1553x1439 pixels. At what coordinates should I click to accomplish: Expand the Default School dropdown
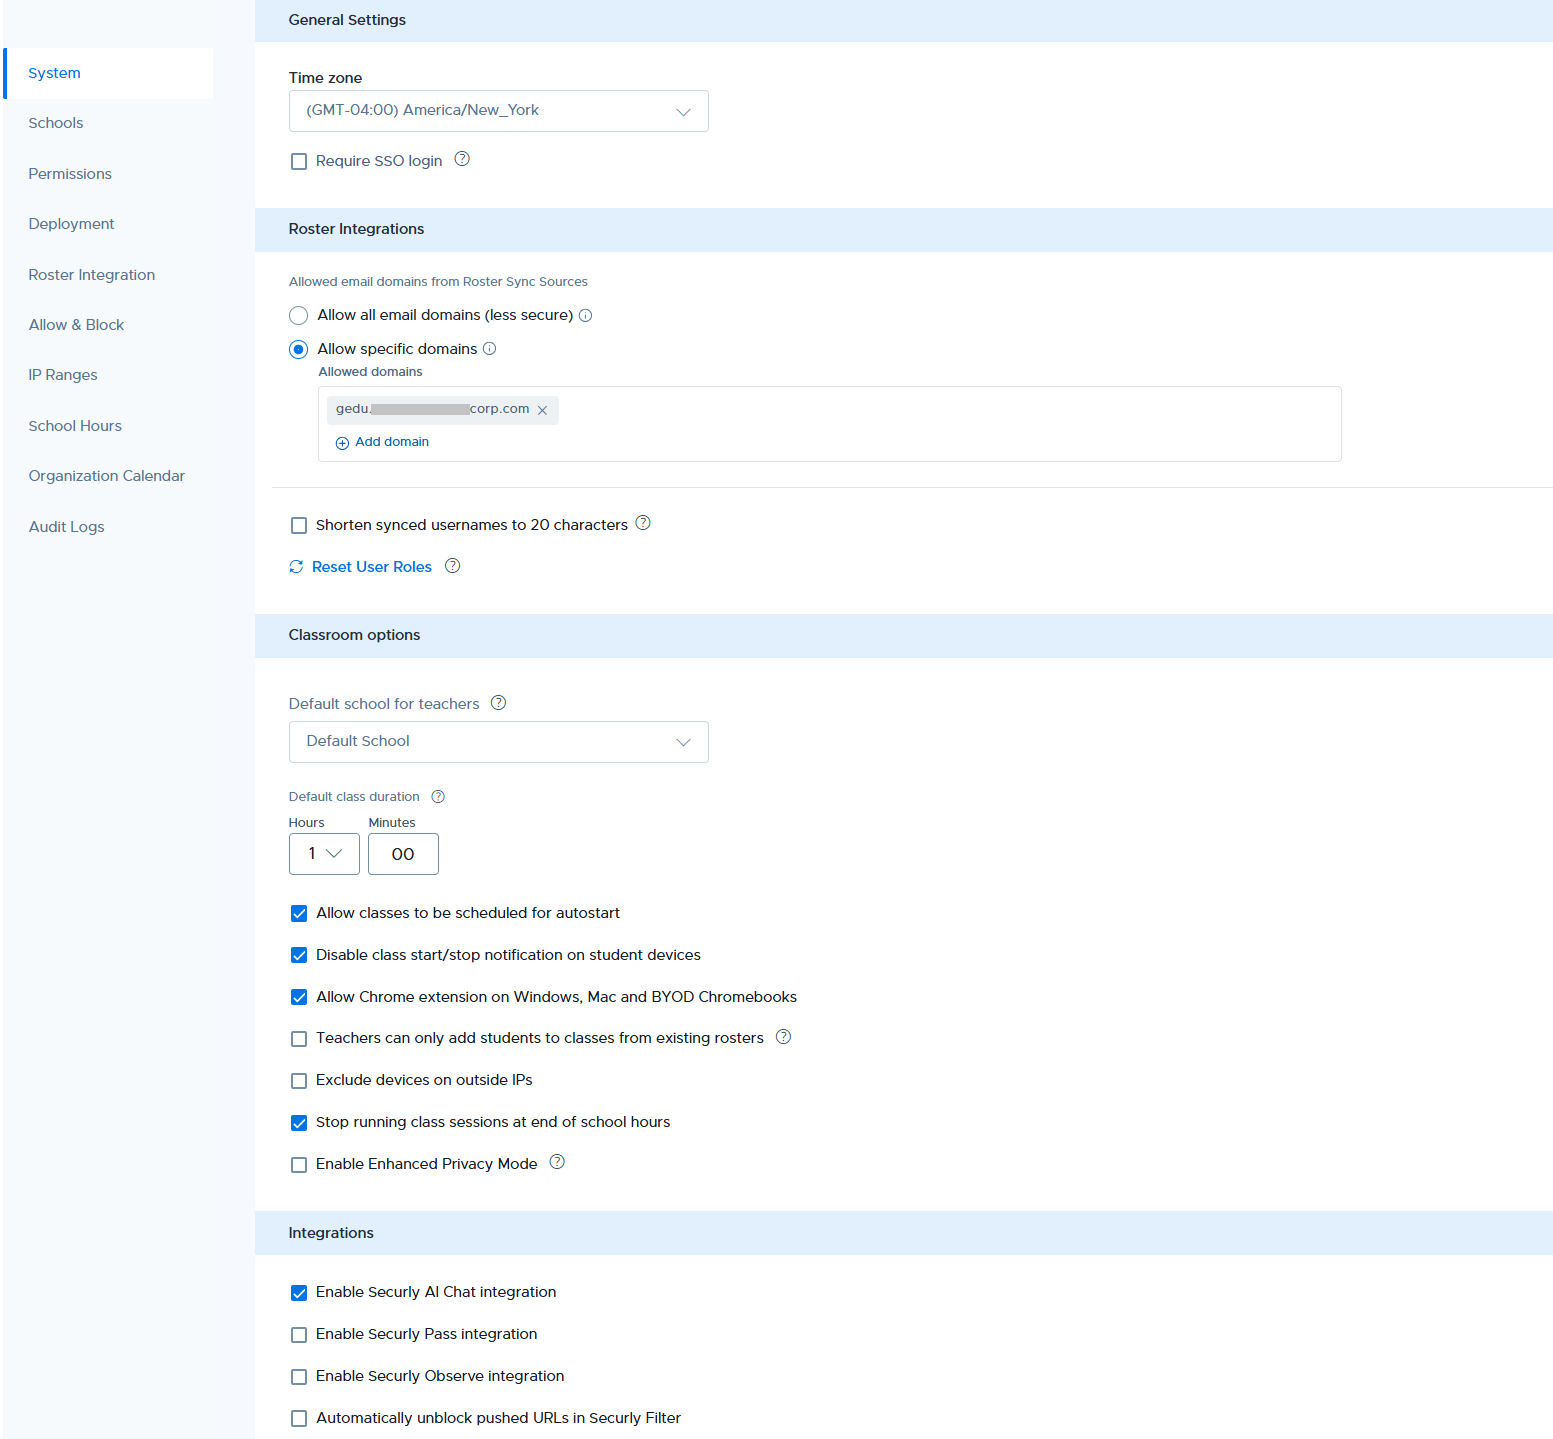point(499,742)
